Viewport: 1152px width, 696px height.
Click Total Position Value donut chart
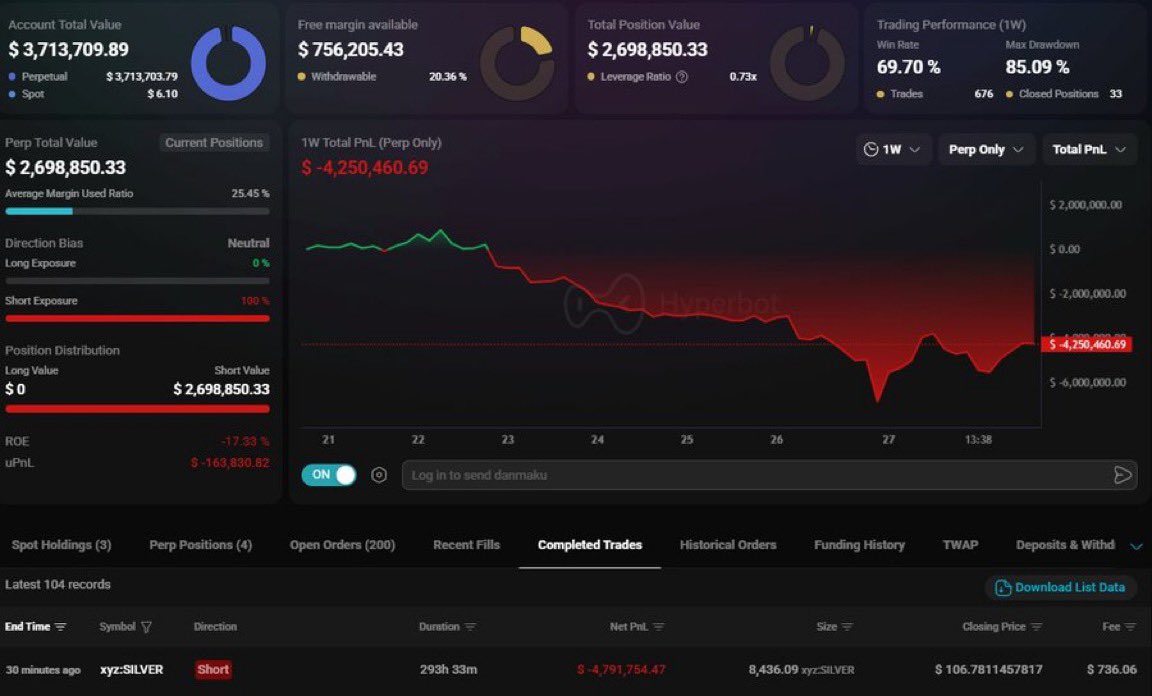coord(807,63)
